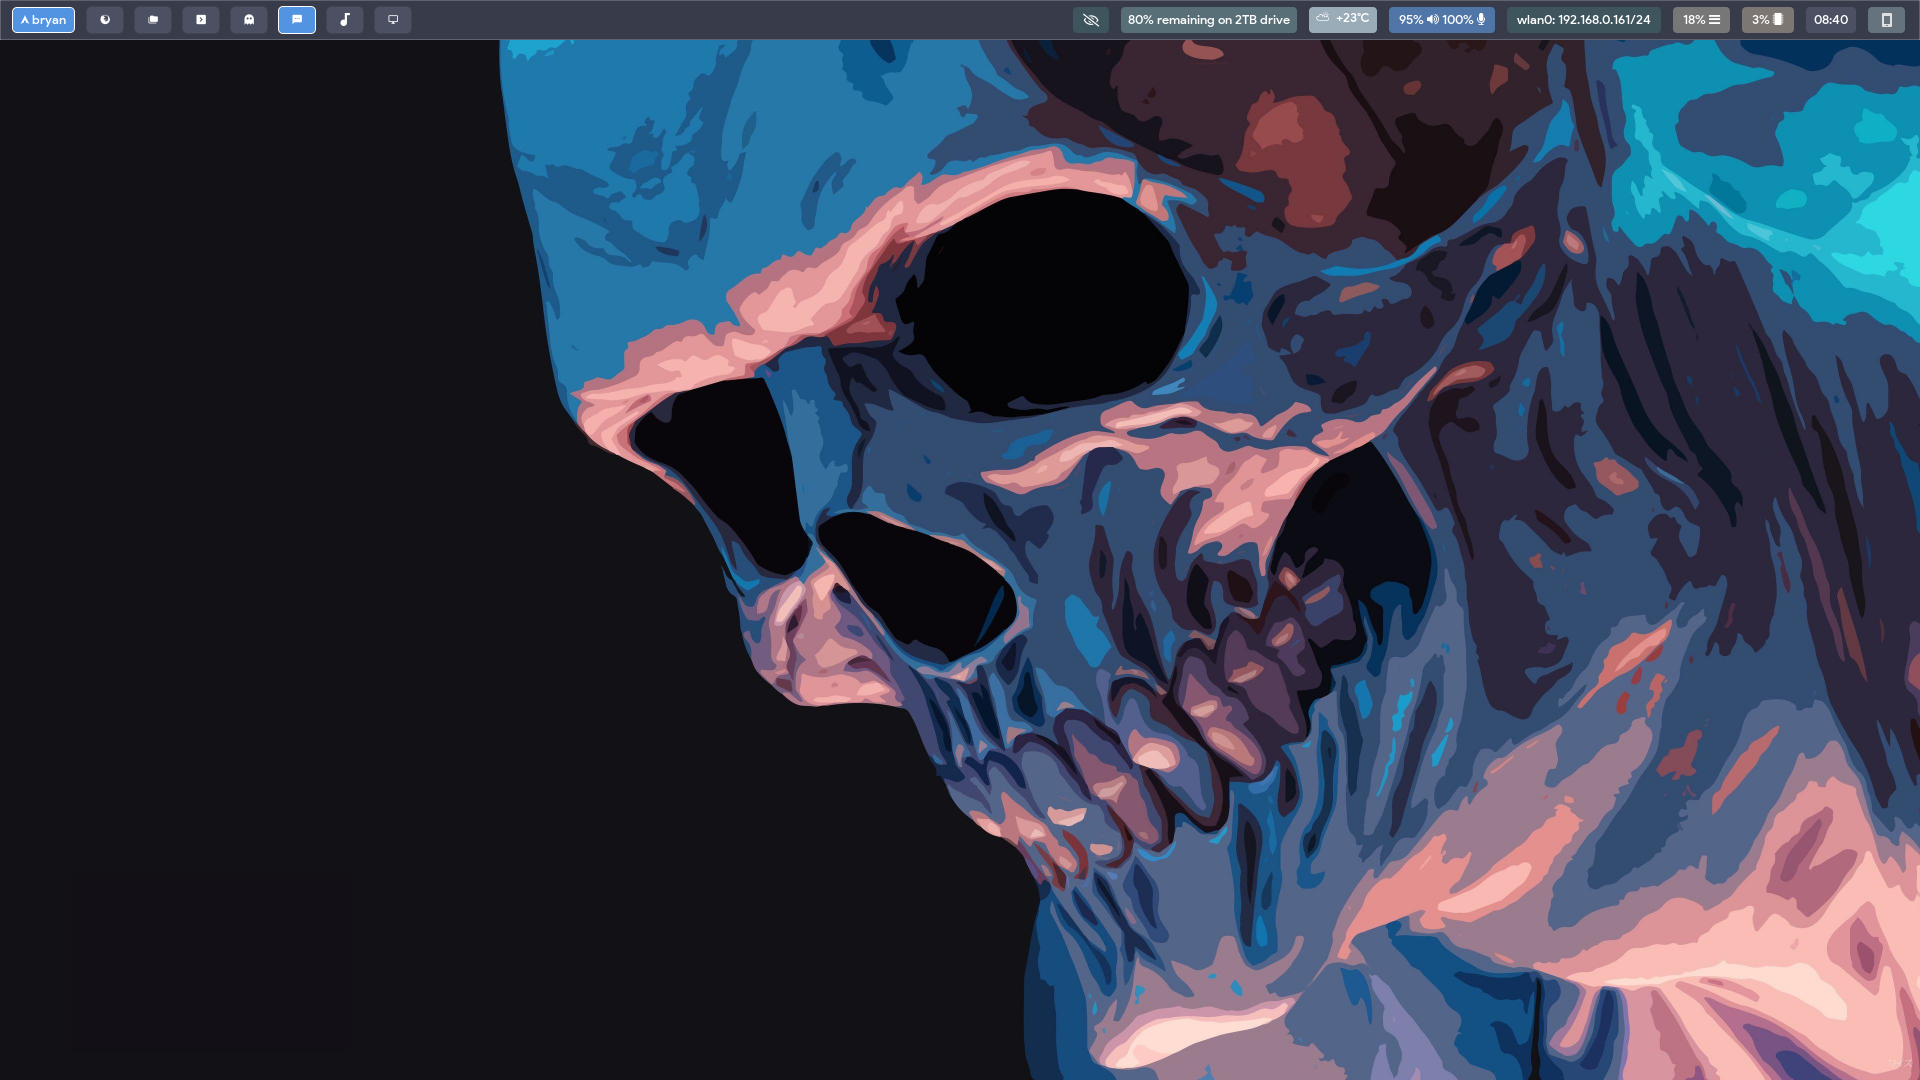The width and height of the screenshot is (1920, 1080).
Task: Click the phone icon at bar end
Action: [1886, 20]
